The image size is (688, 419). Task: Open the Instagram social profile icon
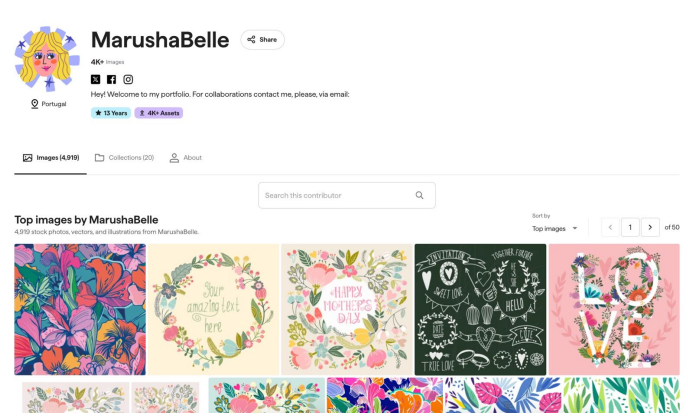128,79
